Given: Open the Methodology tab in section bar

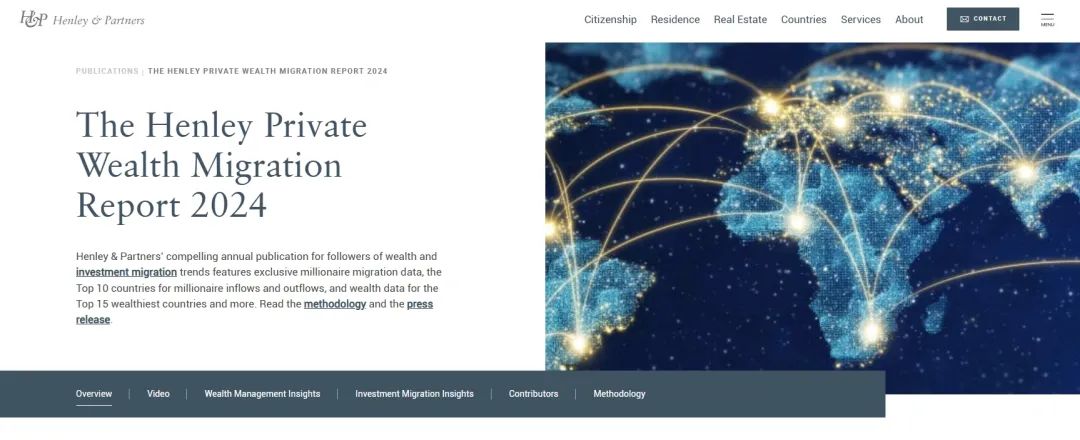Looking at the screenshot, I should pos(619,394).
